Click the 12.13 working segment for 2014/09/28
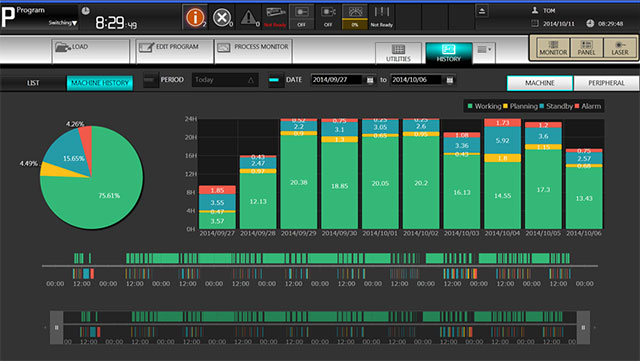 pos(258,201)
